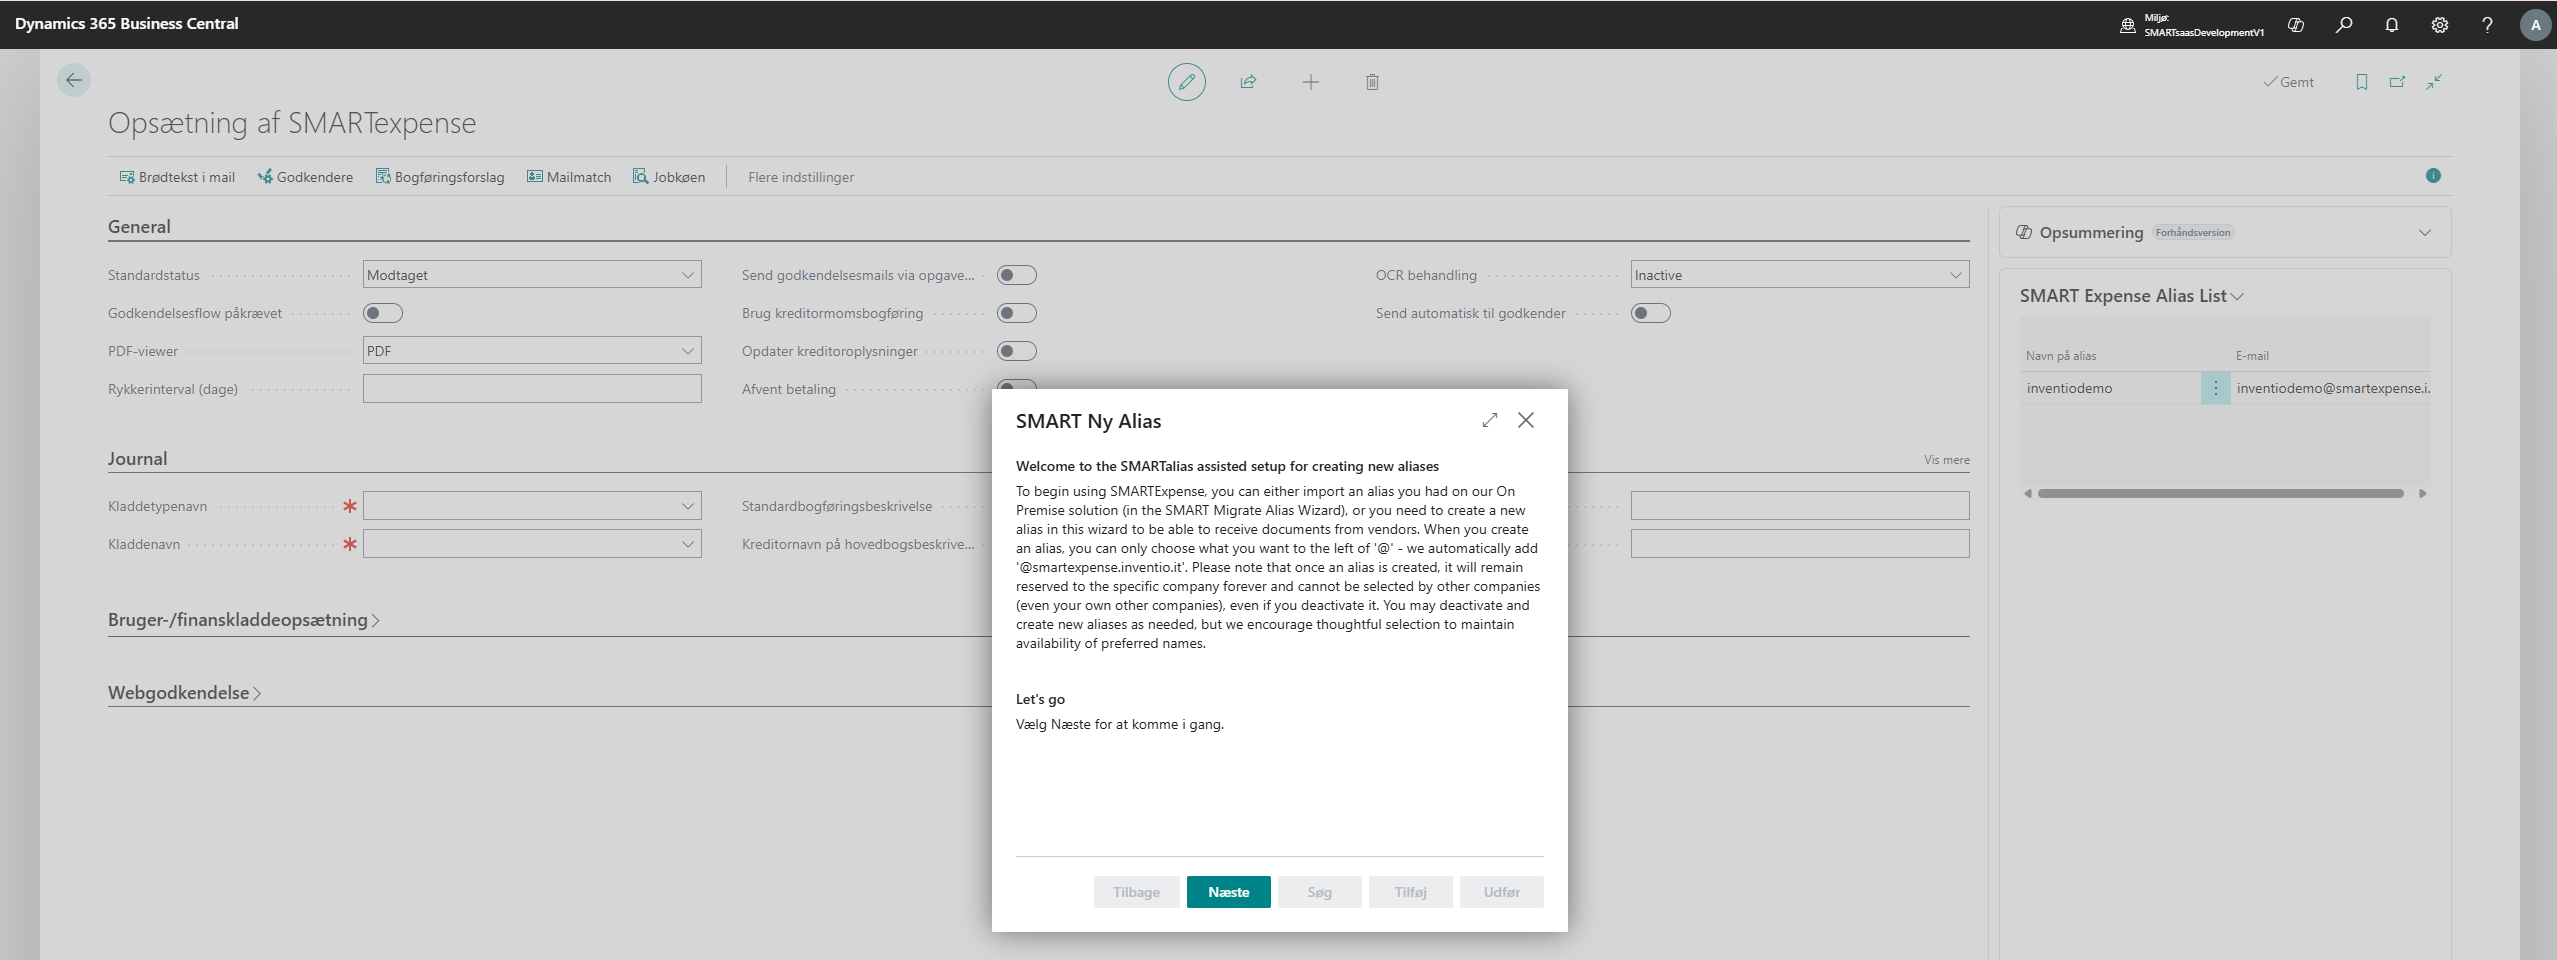
Task: Toggle Godkendelsesflow påkrævet switch
Action: point(382,313)
